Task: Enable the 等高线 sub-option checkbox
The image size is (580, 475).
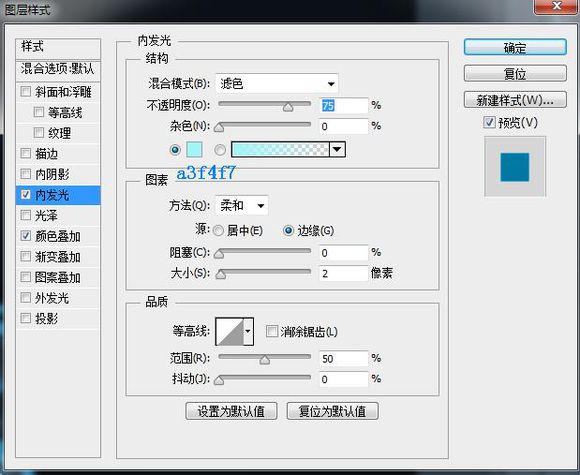Action: click(x=38, y=112)
